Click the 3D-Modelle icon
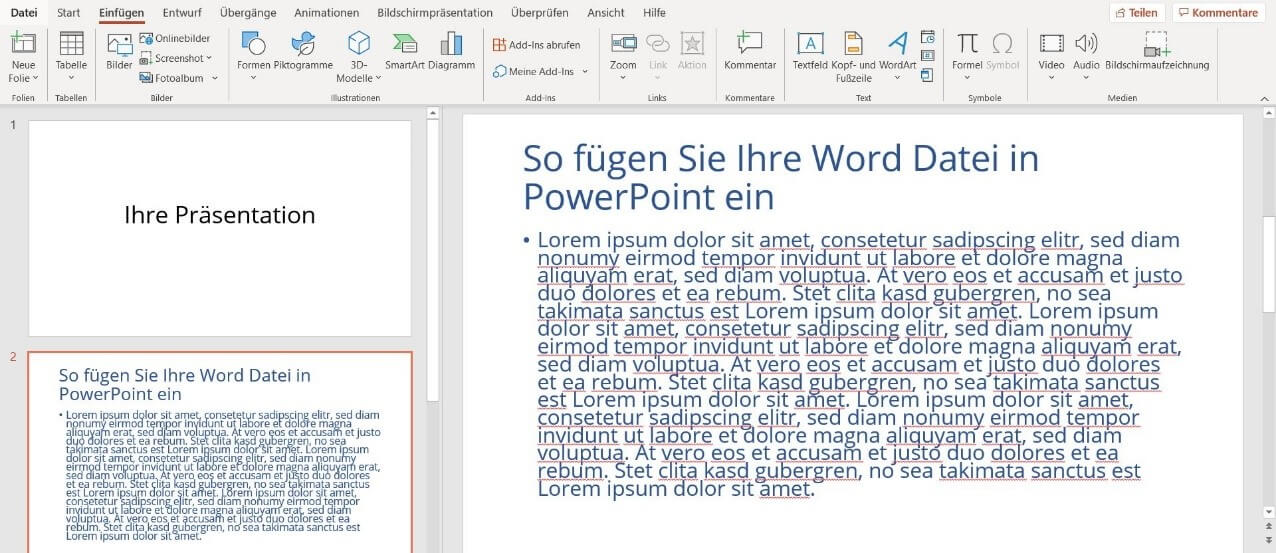1276x553 pixels. point(358,43)
